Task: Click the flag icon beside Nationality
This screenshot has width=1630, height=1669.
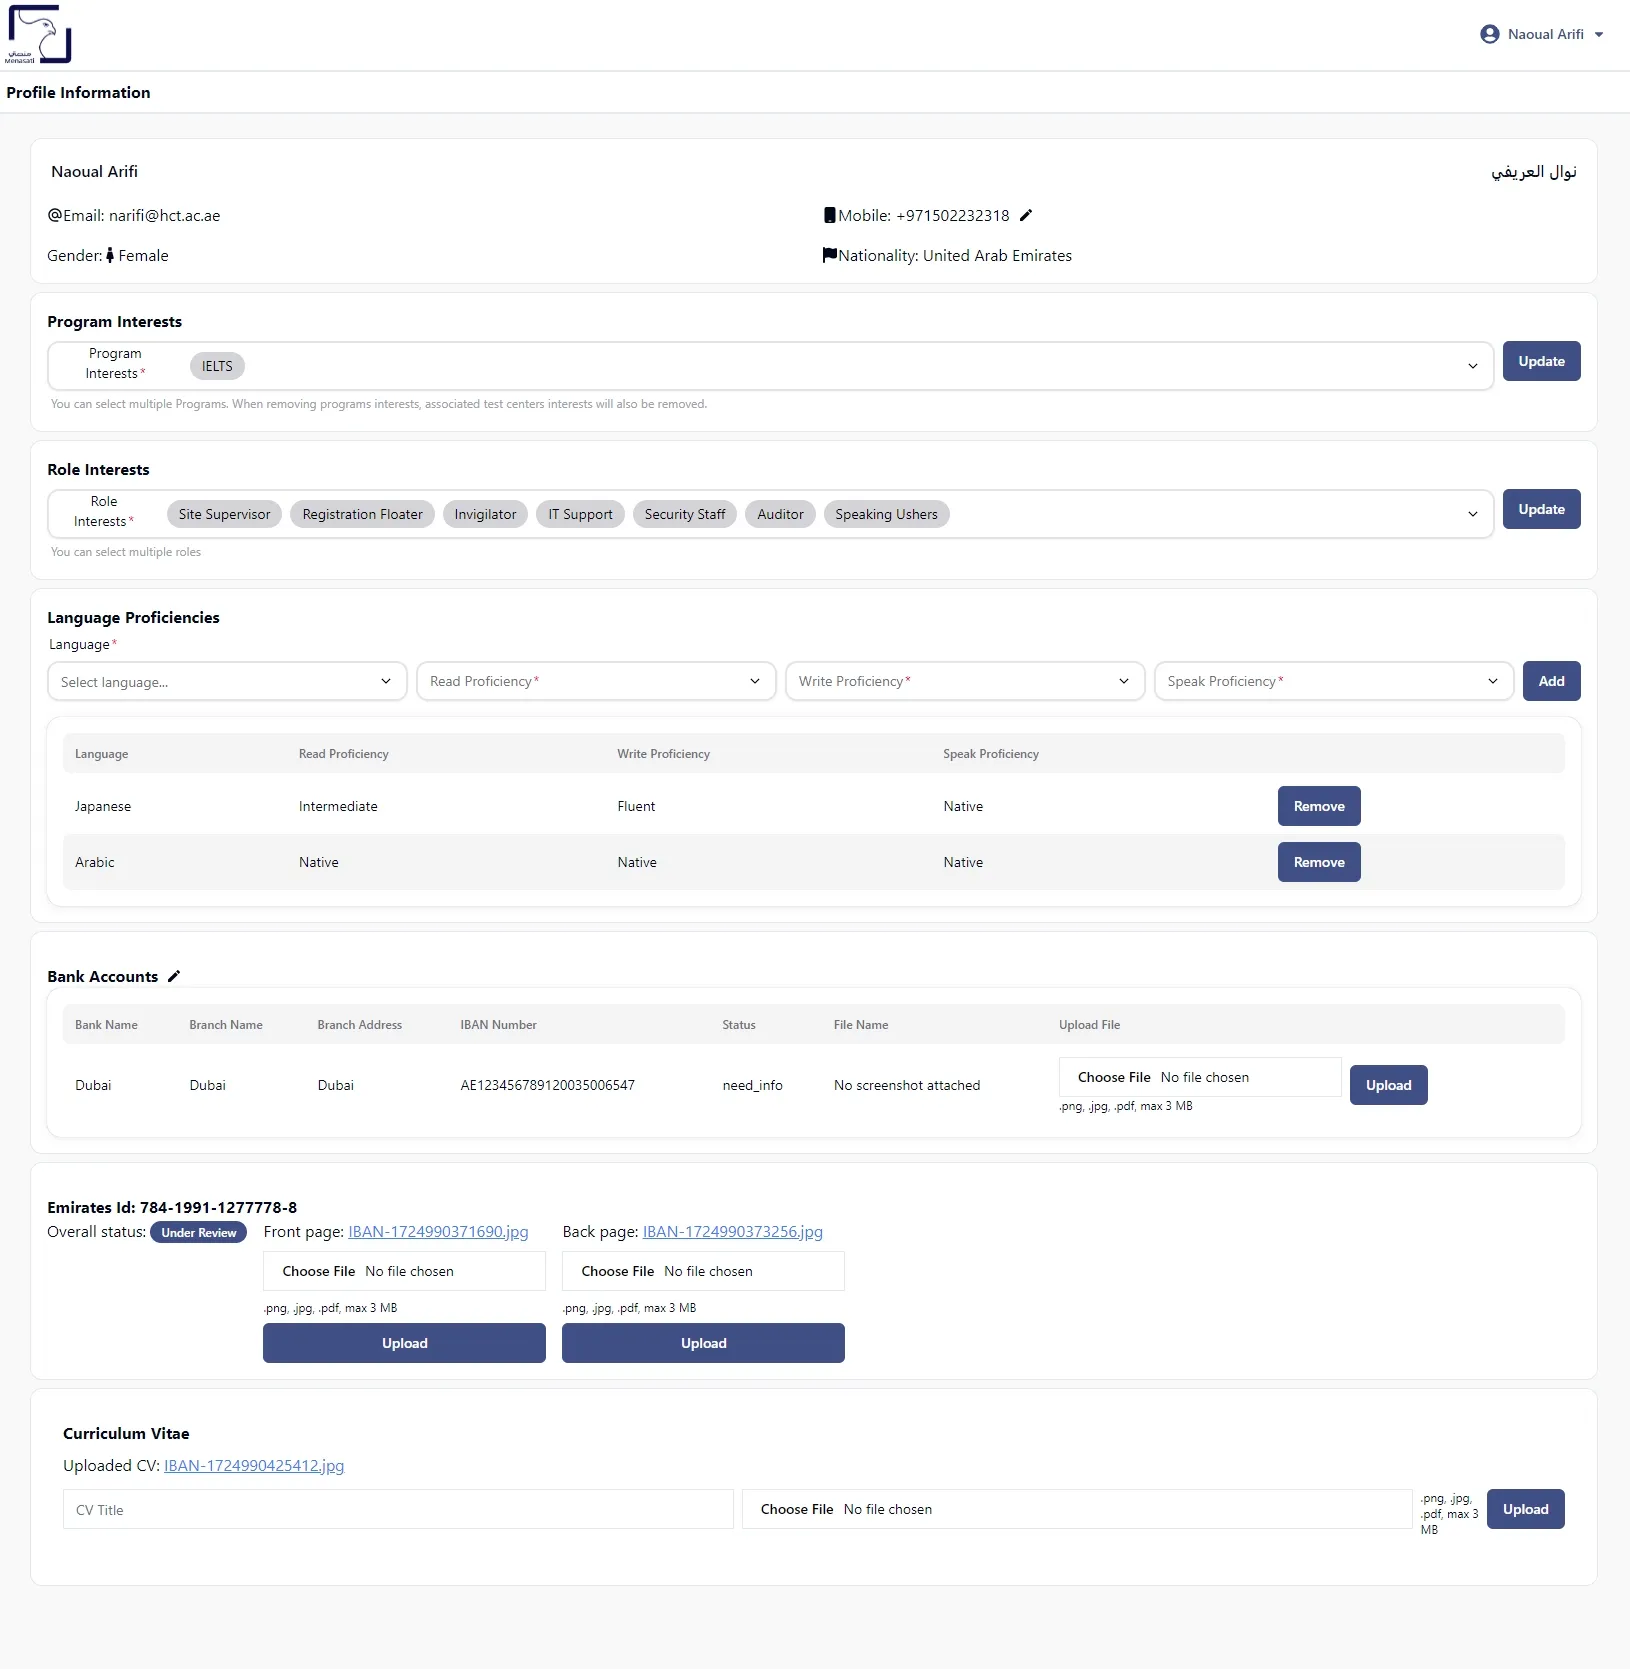Action: pos(830,254)
